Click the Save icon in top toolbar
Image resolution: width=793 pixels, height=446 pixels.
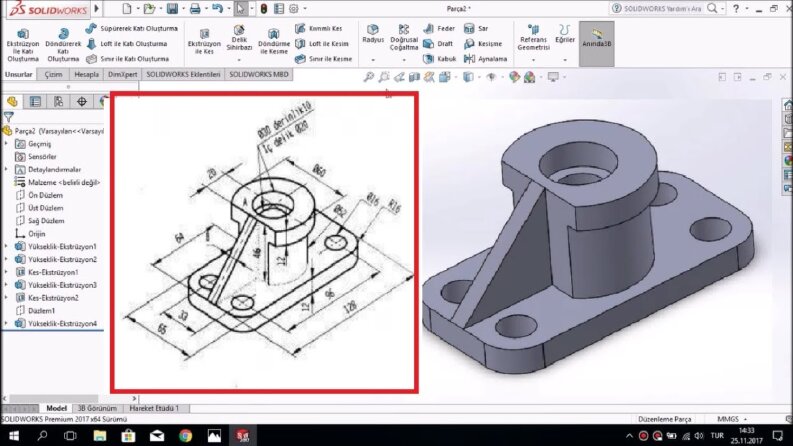172,9
